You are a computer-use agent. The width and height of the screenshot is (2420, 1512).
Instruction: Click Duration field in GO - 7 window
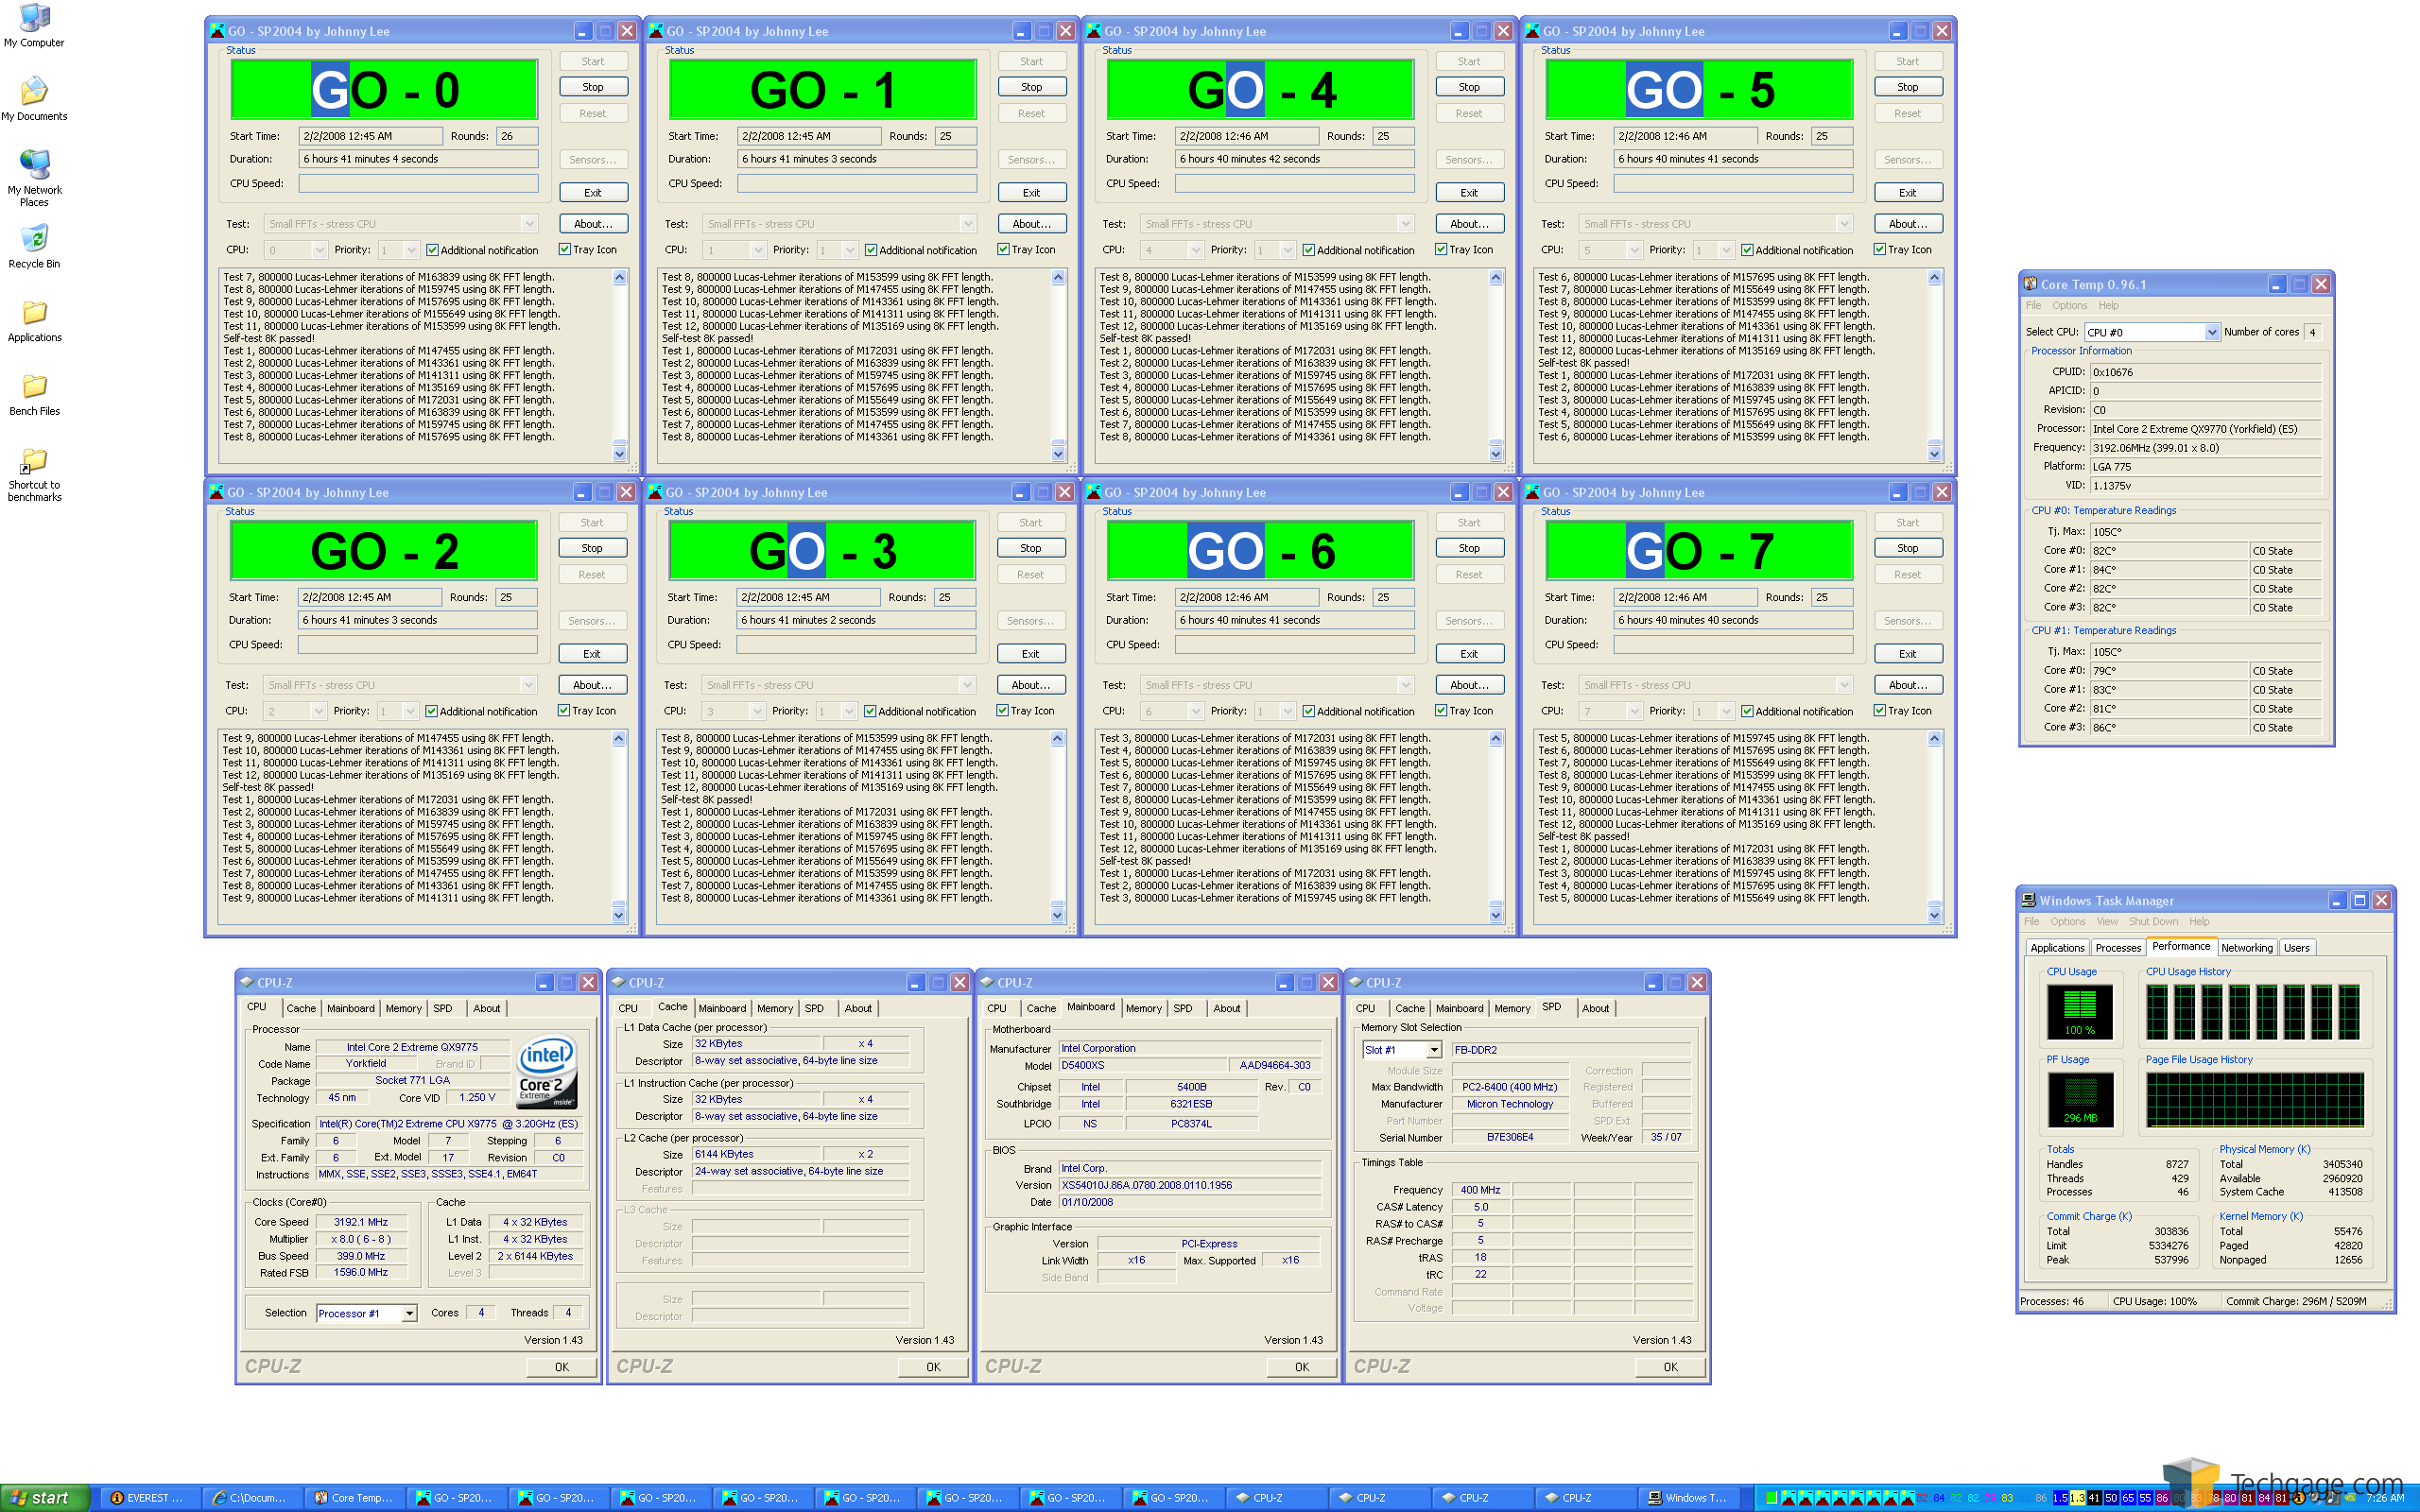point(1733,620)
